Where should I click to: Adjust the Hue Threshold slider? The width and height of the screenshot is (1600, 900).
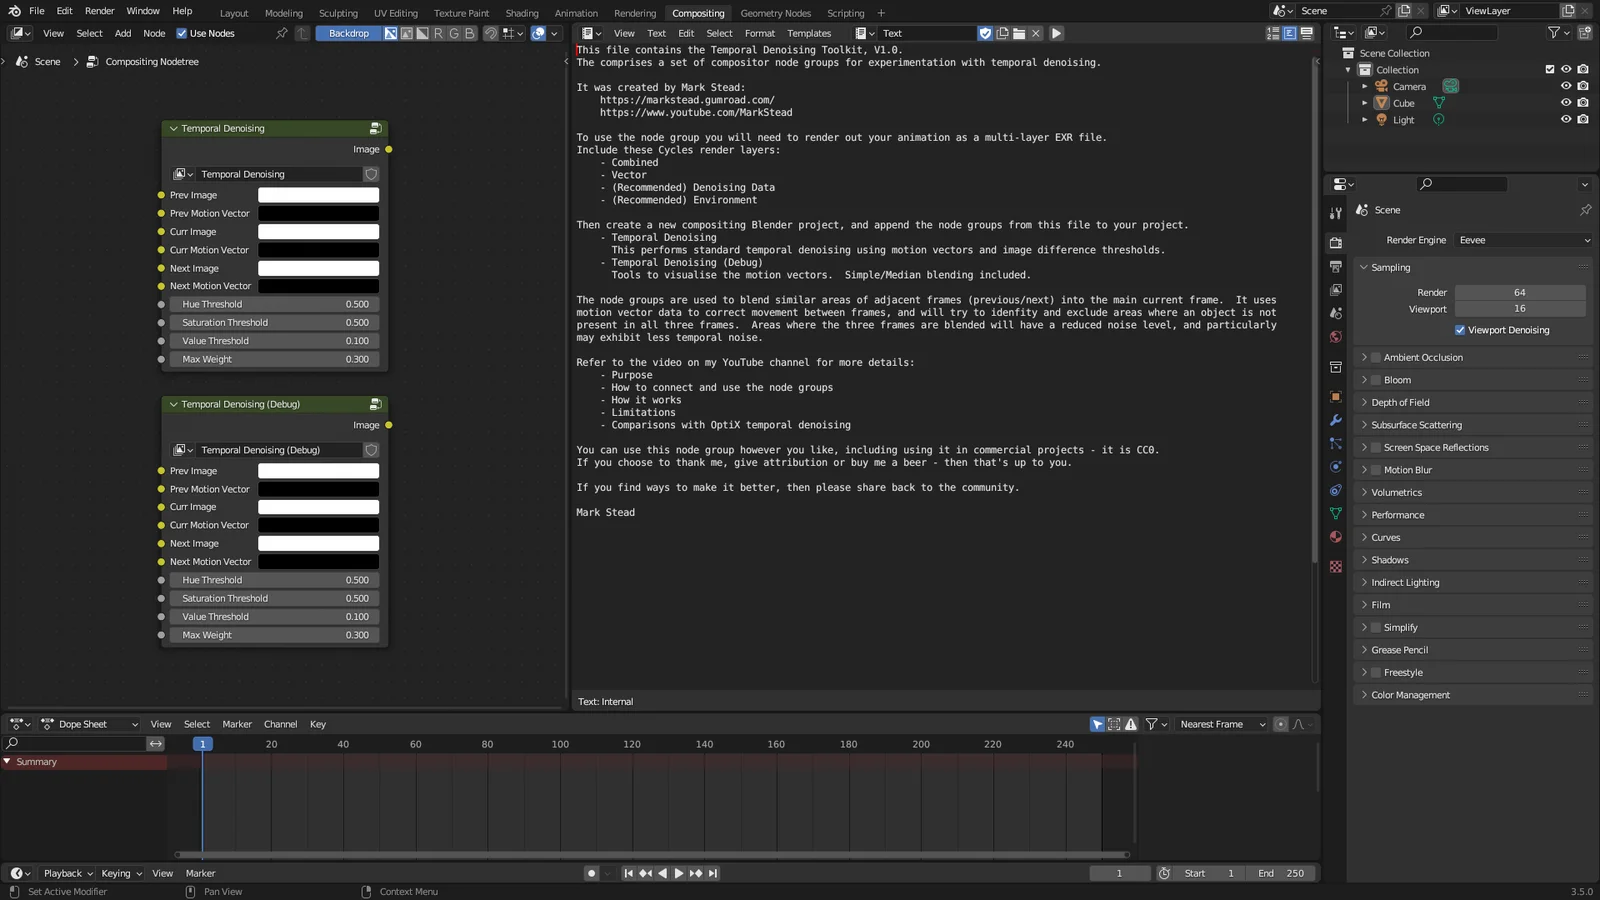pos(273,303)
